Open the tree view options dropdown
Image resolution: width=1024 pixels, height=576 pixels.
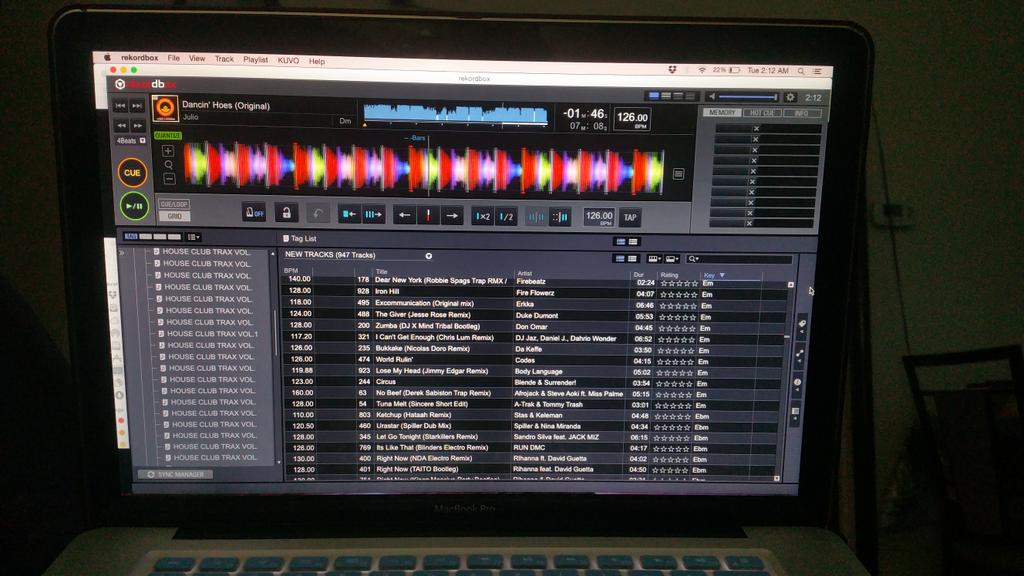tap(193, 237)
